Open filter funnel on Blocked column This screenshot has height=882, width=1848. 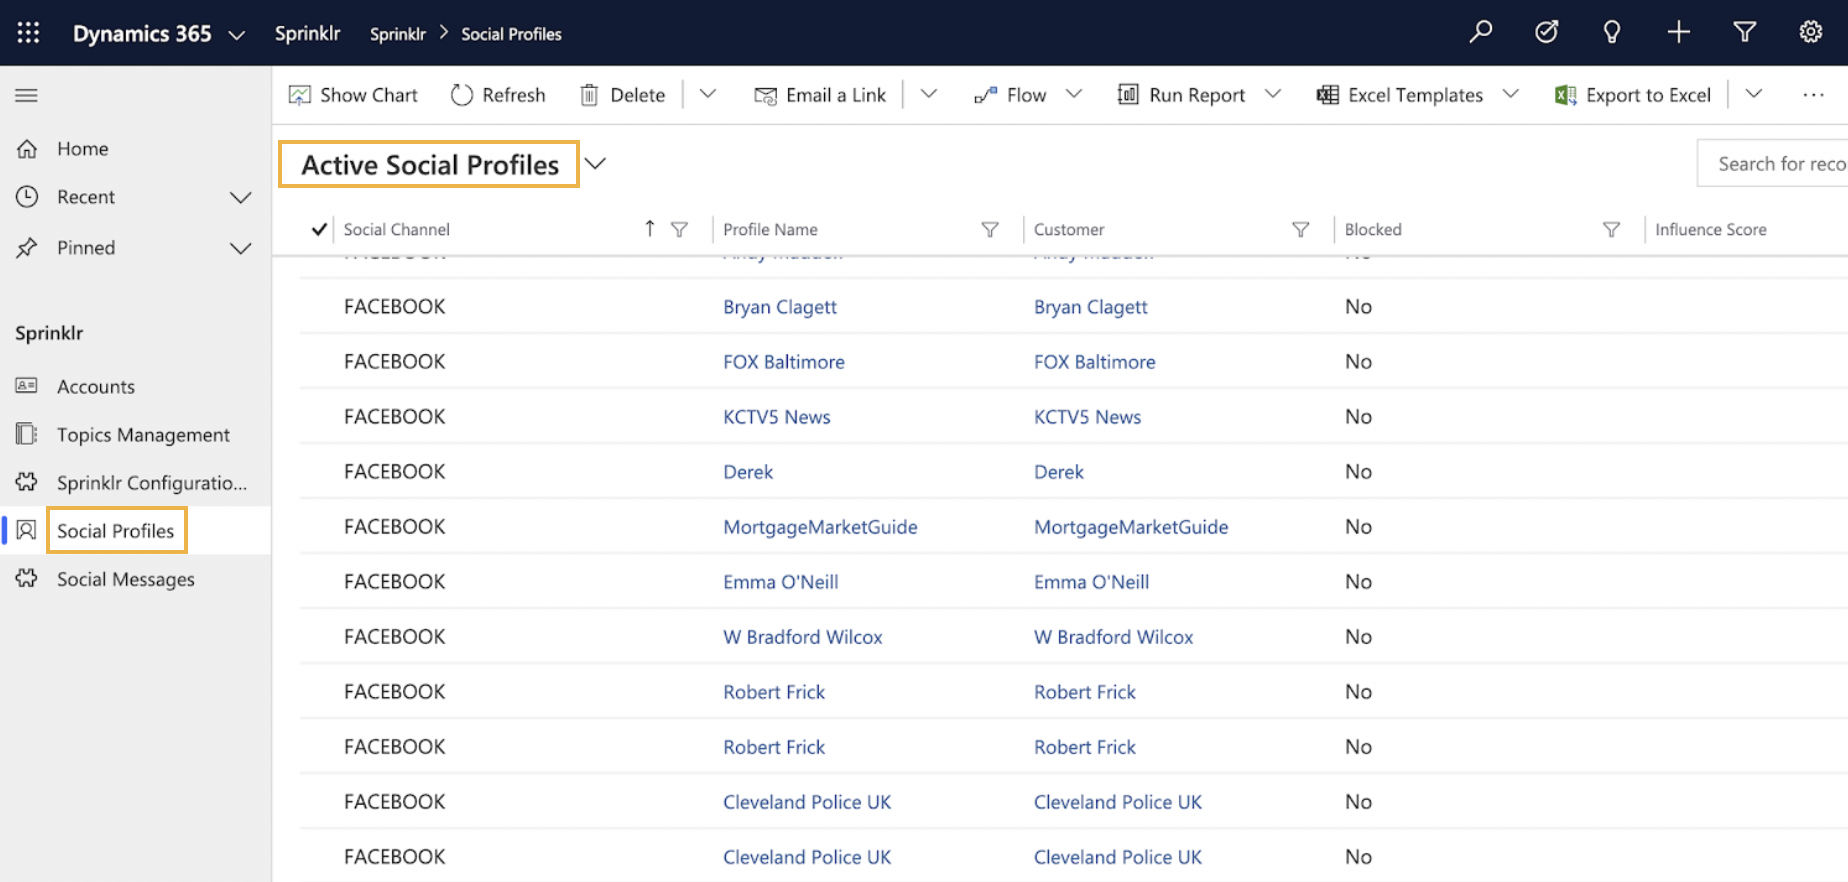pyautogui.click(x=1611, y=229)
